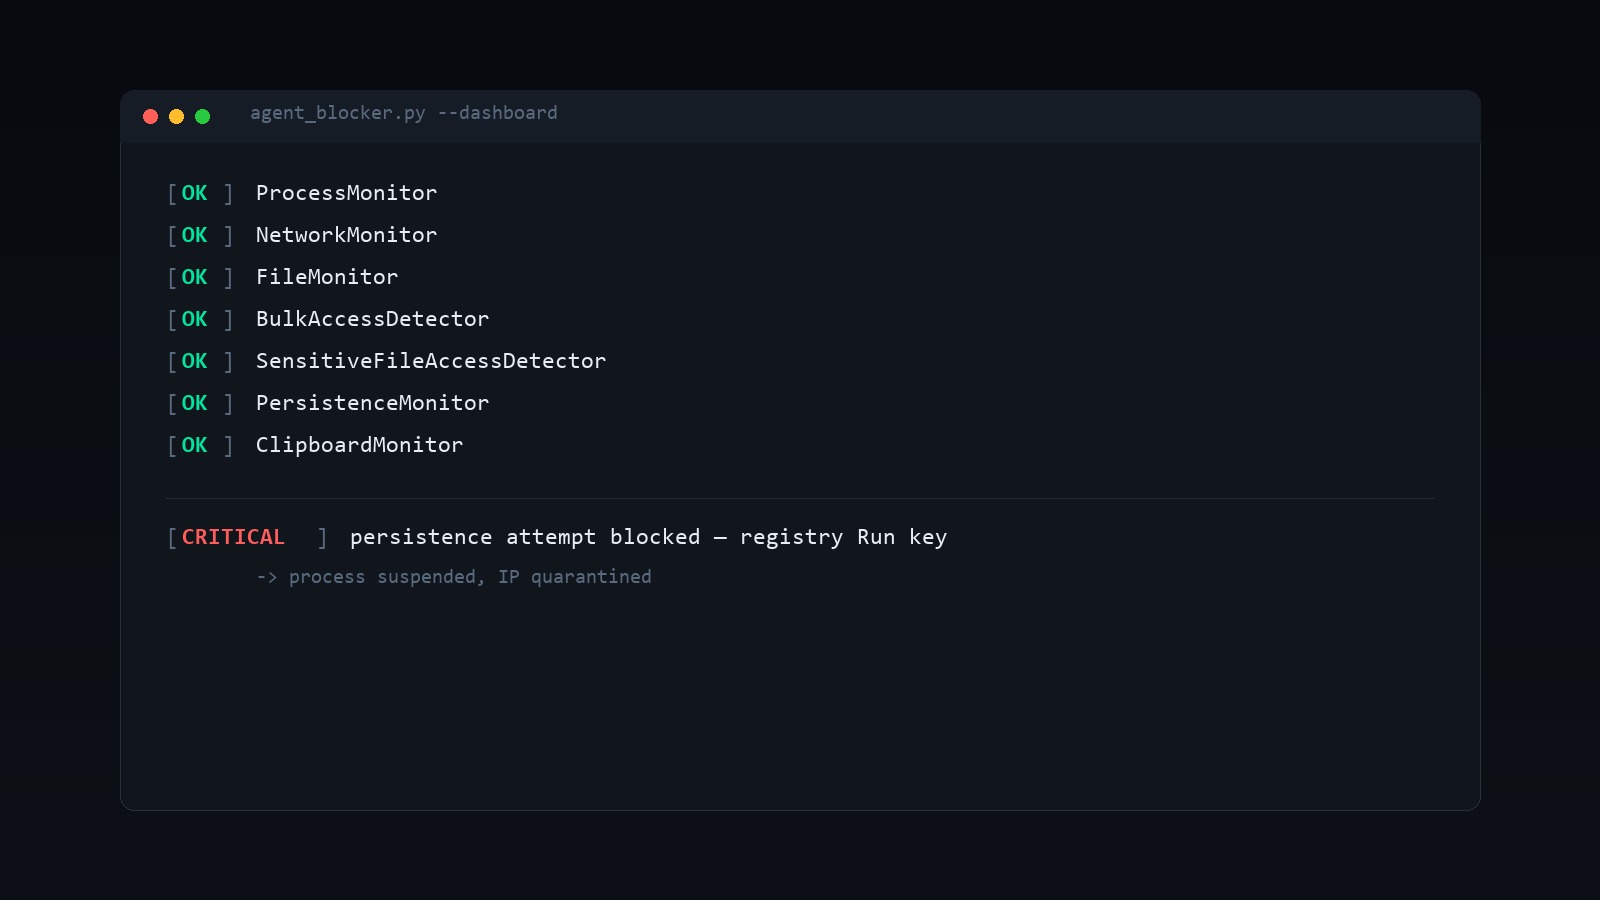Select the ProcessMonitor entry
1600x900 pixels.
click(x=346, y=193)
